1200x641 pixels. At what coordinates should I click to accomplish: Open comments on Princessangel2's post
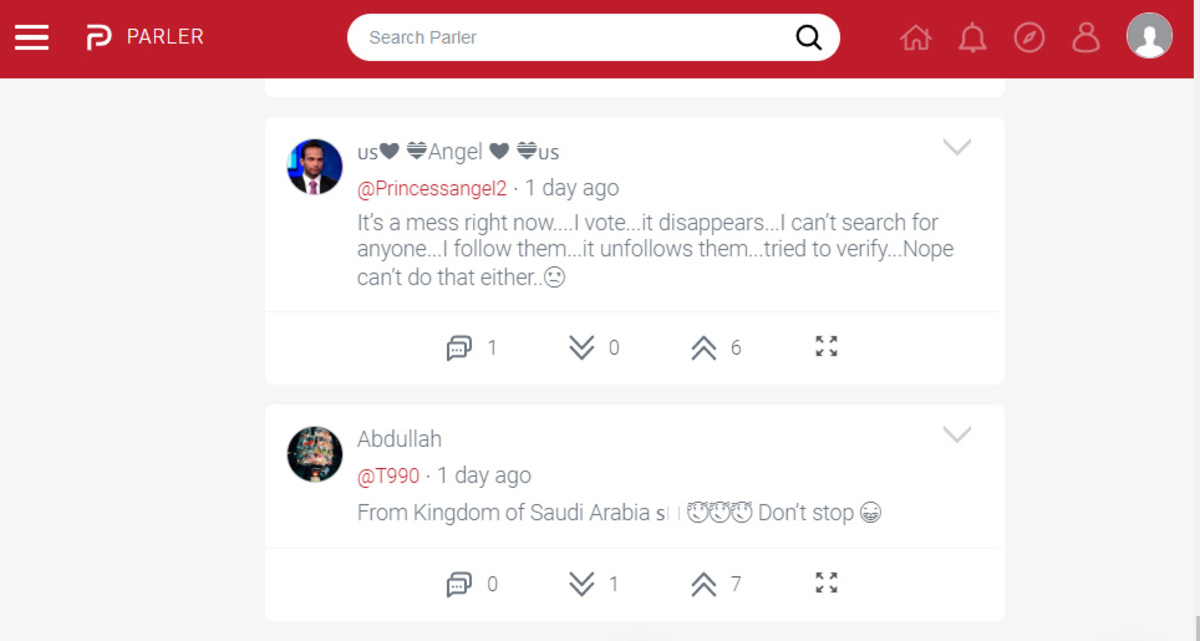tap(459, 348)
